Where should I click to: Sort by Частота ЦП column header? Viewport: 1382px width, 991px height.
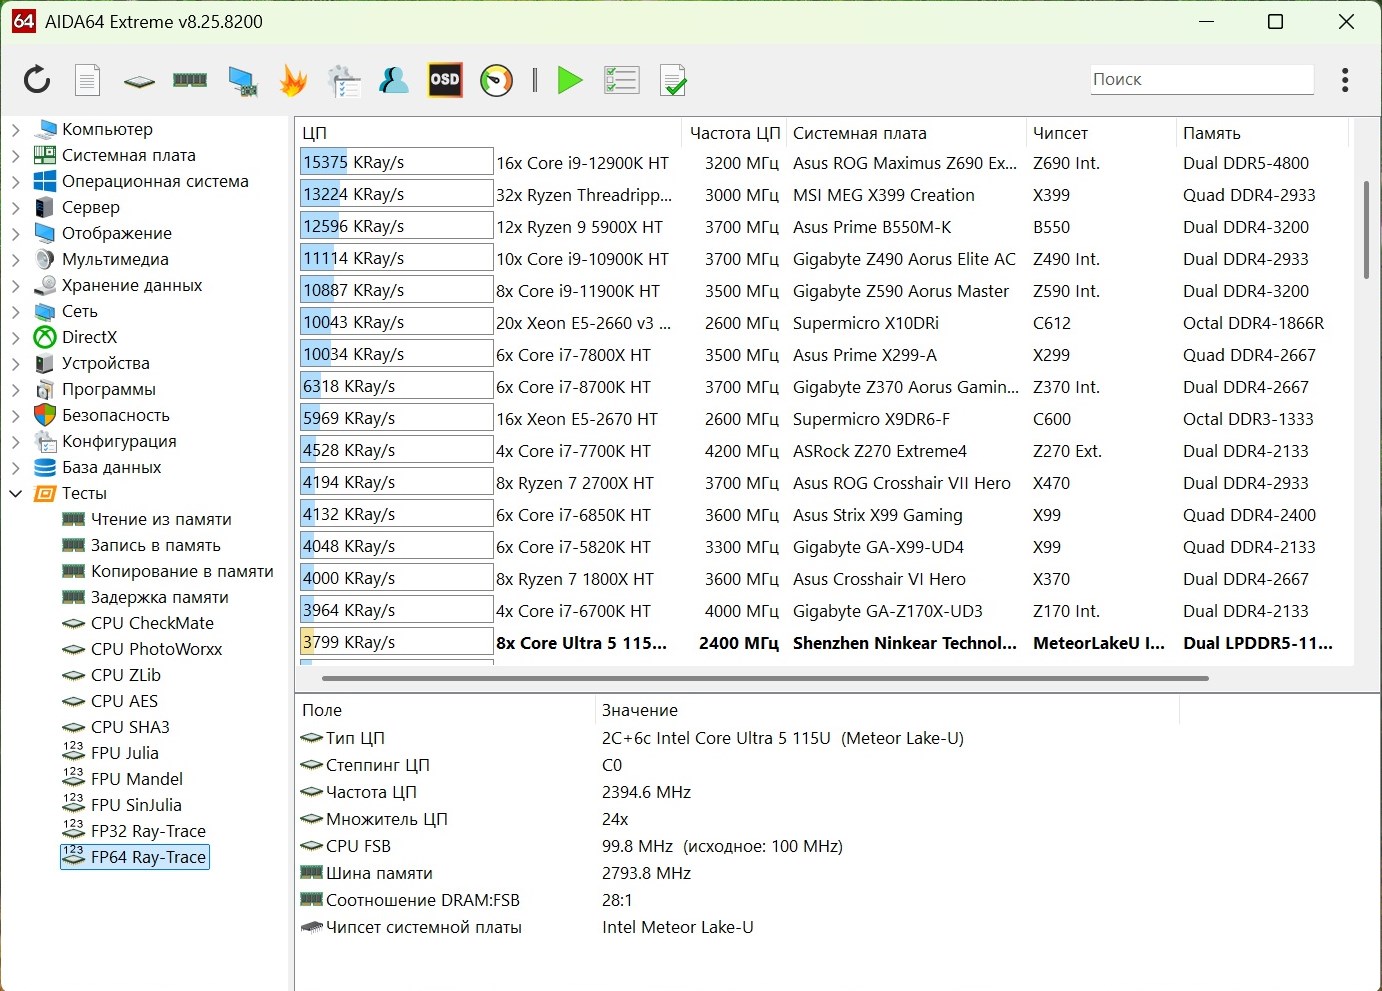734,133
